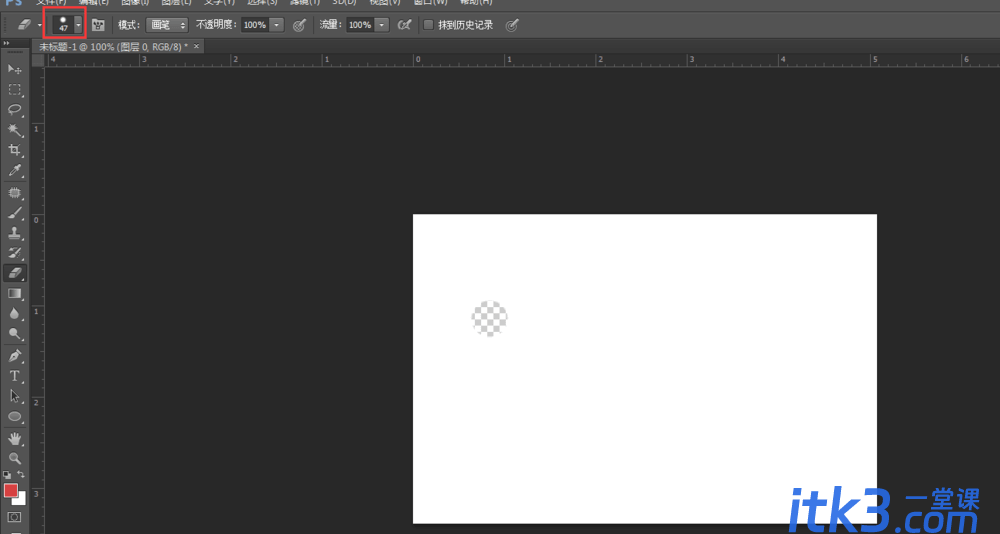Select the Lasso tool

[15, 110]
